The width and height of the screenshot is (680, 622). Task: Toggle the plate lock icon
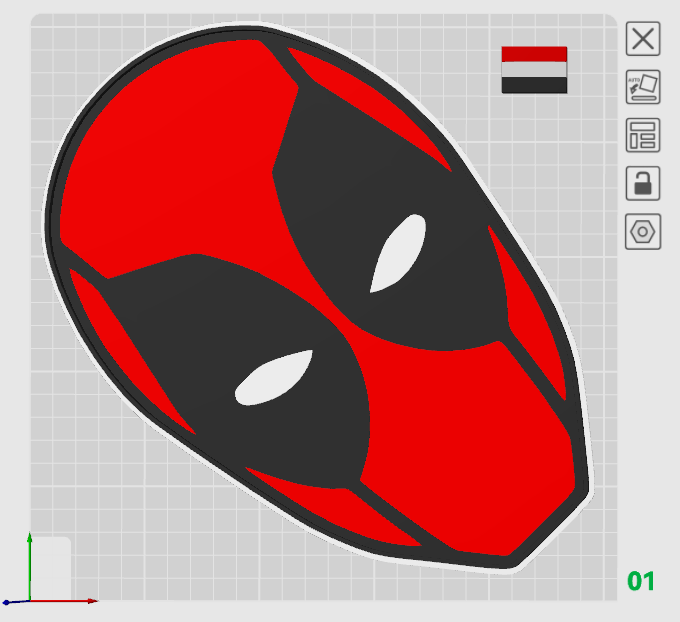pyautogui.click(x=643, y=183)
